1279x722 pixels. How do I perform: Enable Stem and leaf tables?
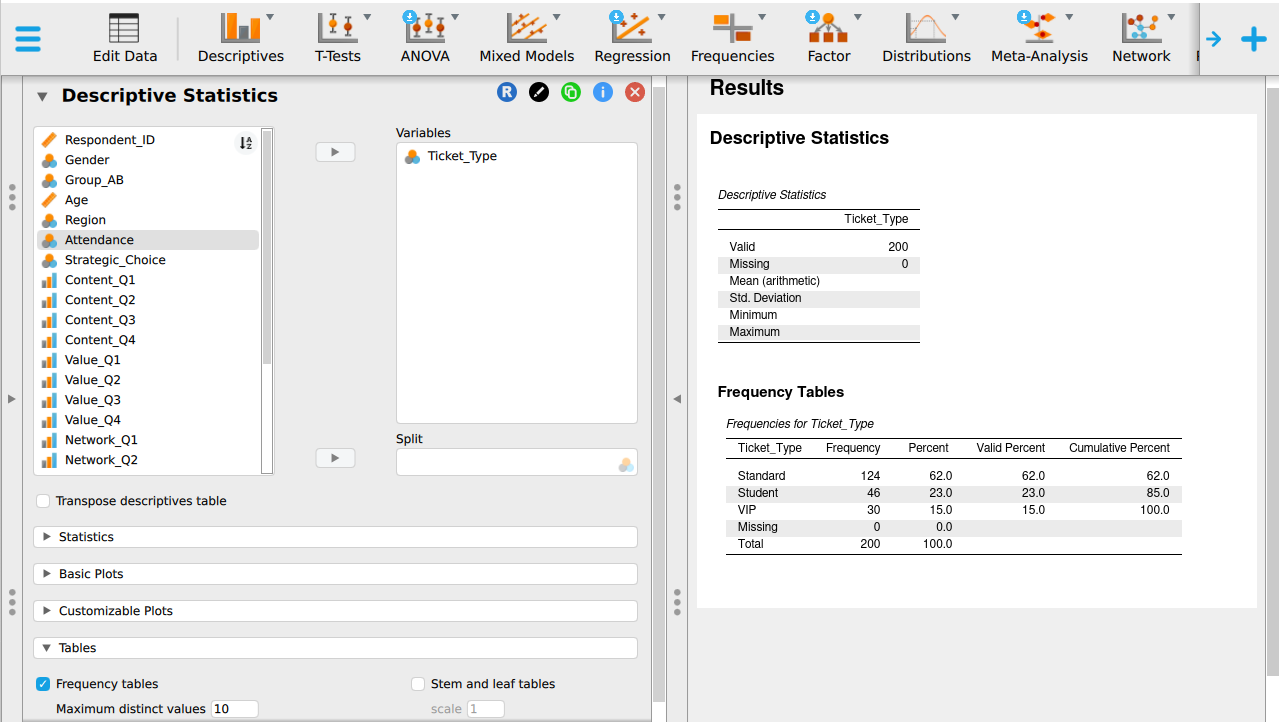tap(418, 684)
